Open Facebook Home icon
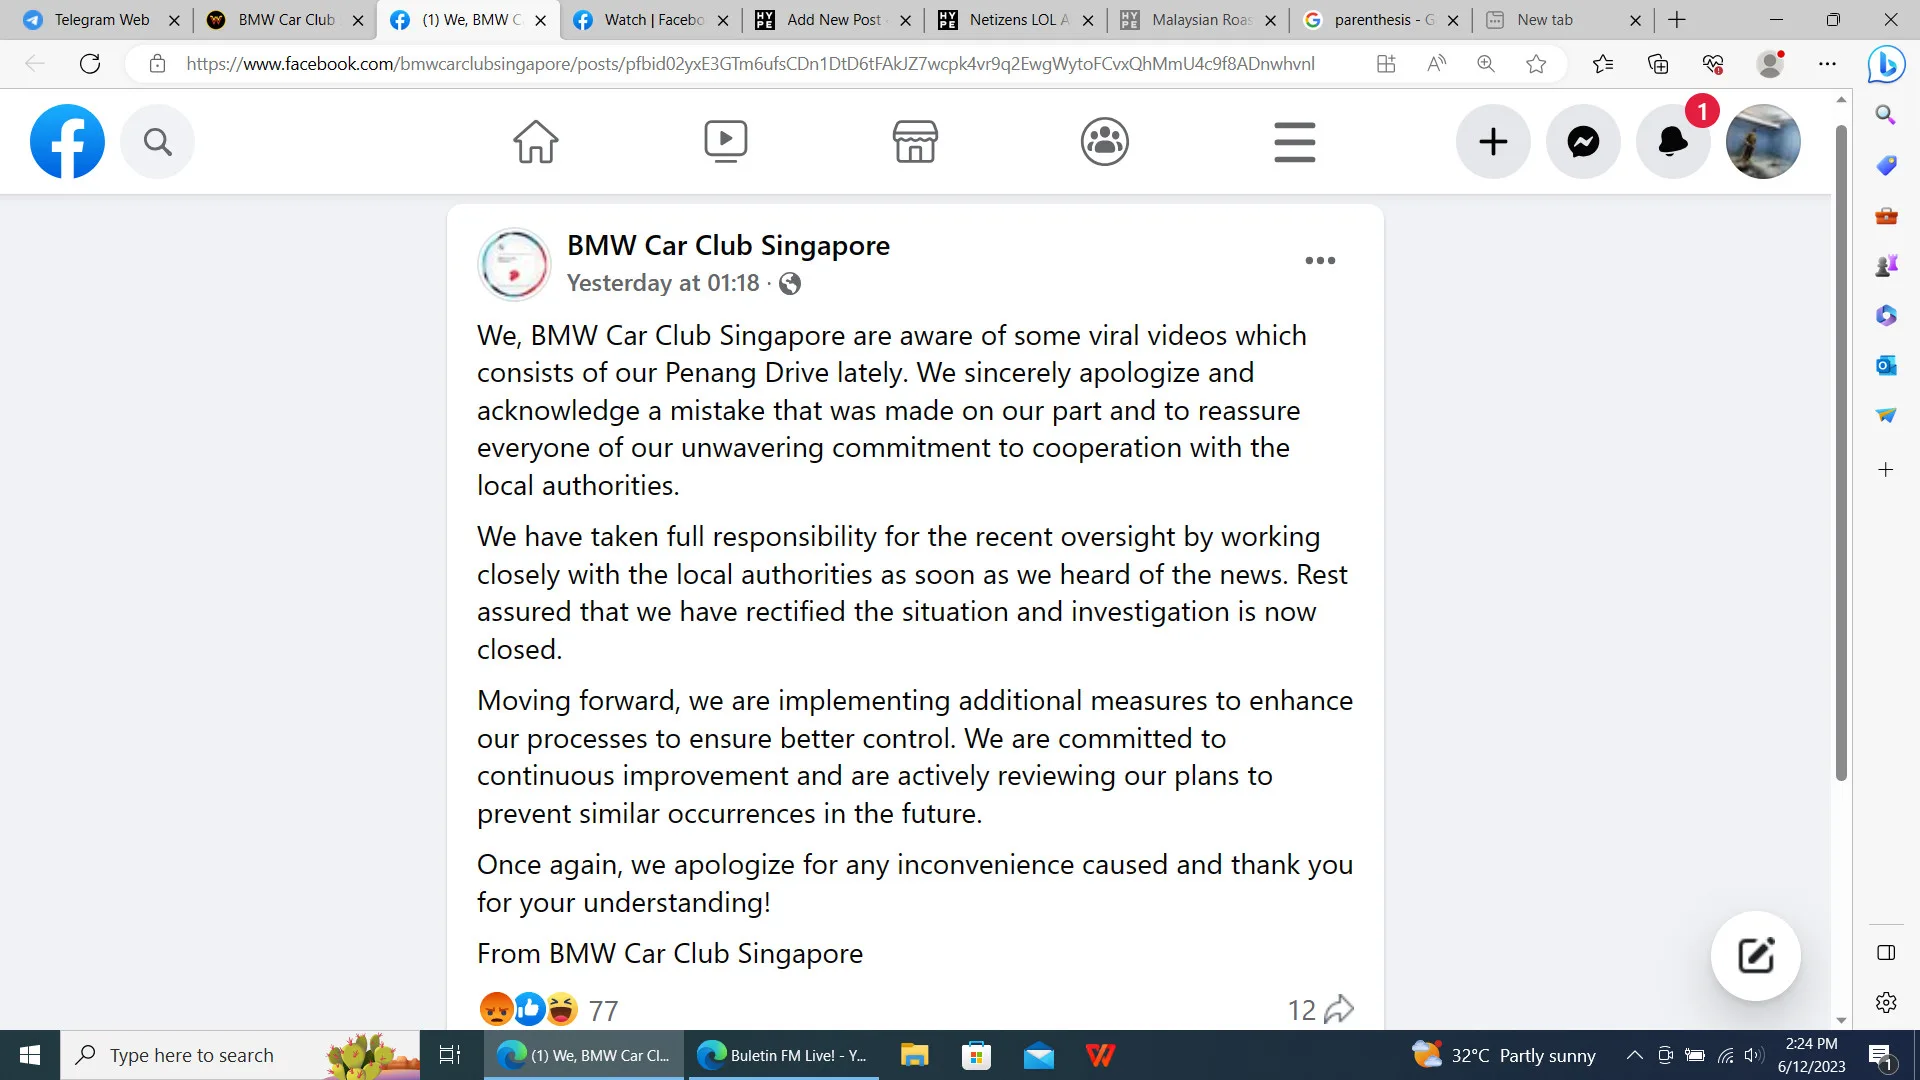The height and width of the screenshot is (1080, 1920). (x=536, y=142)
